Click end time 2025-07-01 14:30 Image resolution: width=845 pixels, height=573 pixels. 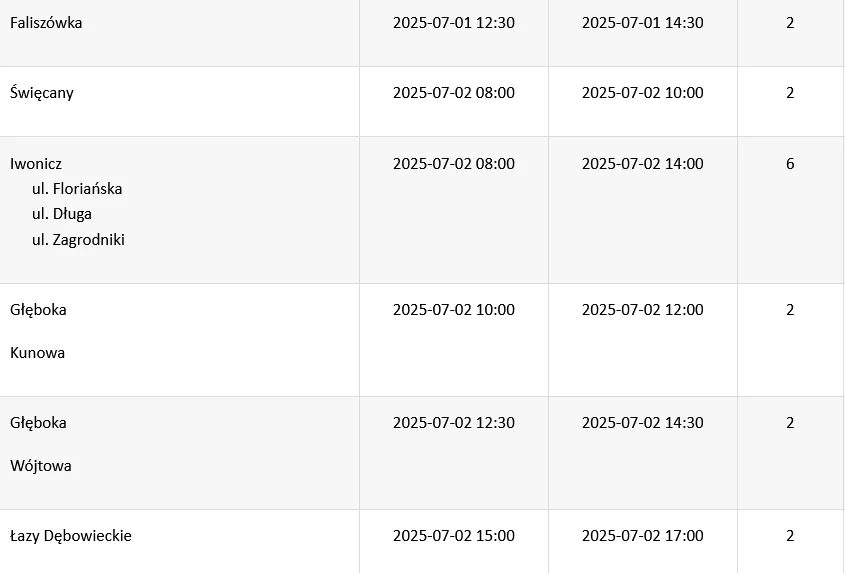(643, 23)
